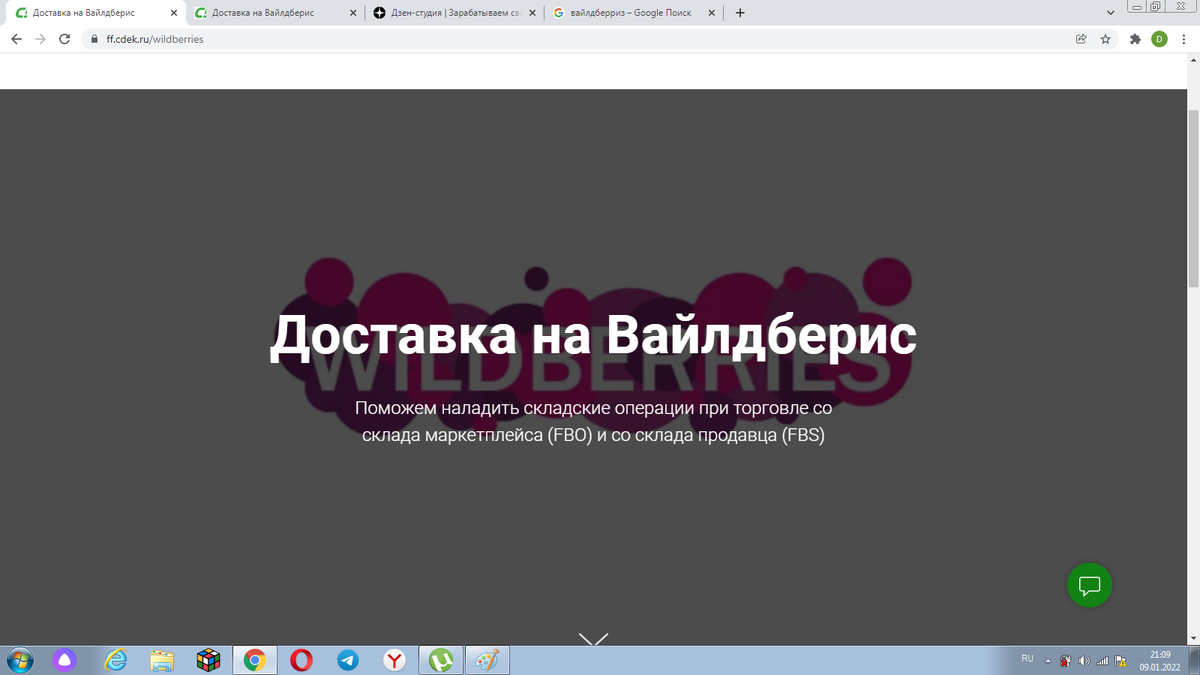Open the green D profile avatar
This screenshot has height=675, width=1200.
(1159, 39)
